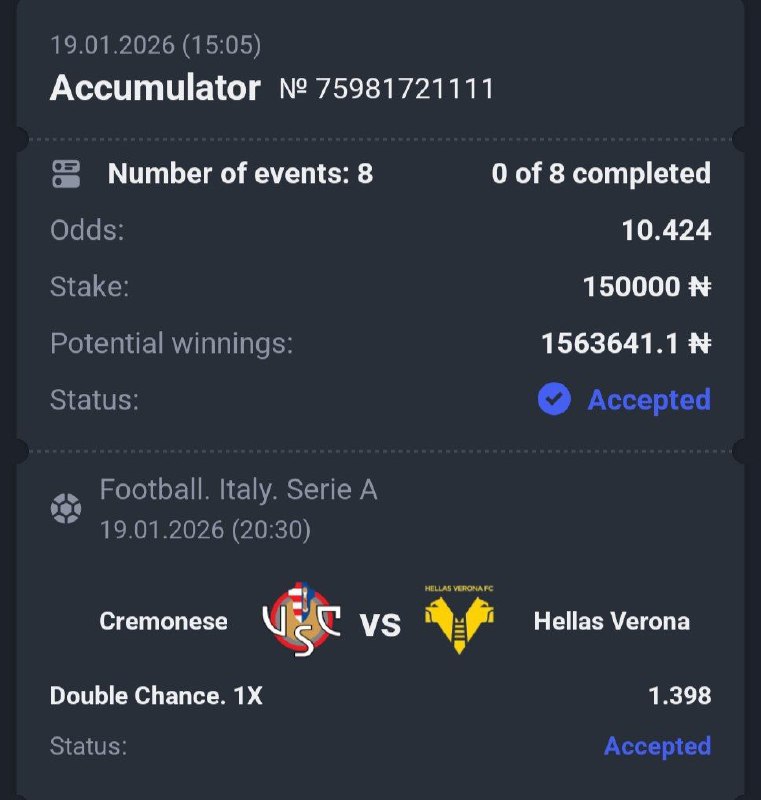Click the Hellas Verona club crest icon
Image resolution: width=761 pixels, height=800 pixels.
(x=460, y=620)
